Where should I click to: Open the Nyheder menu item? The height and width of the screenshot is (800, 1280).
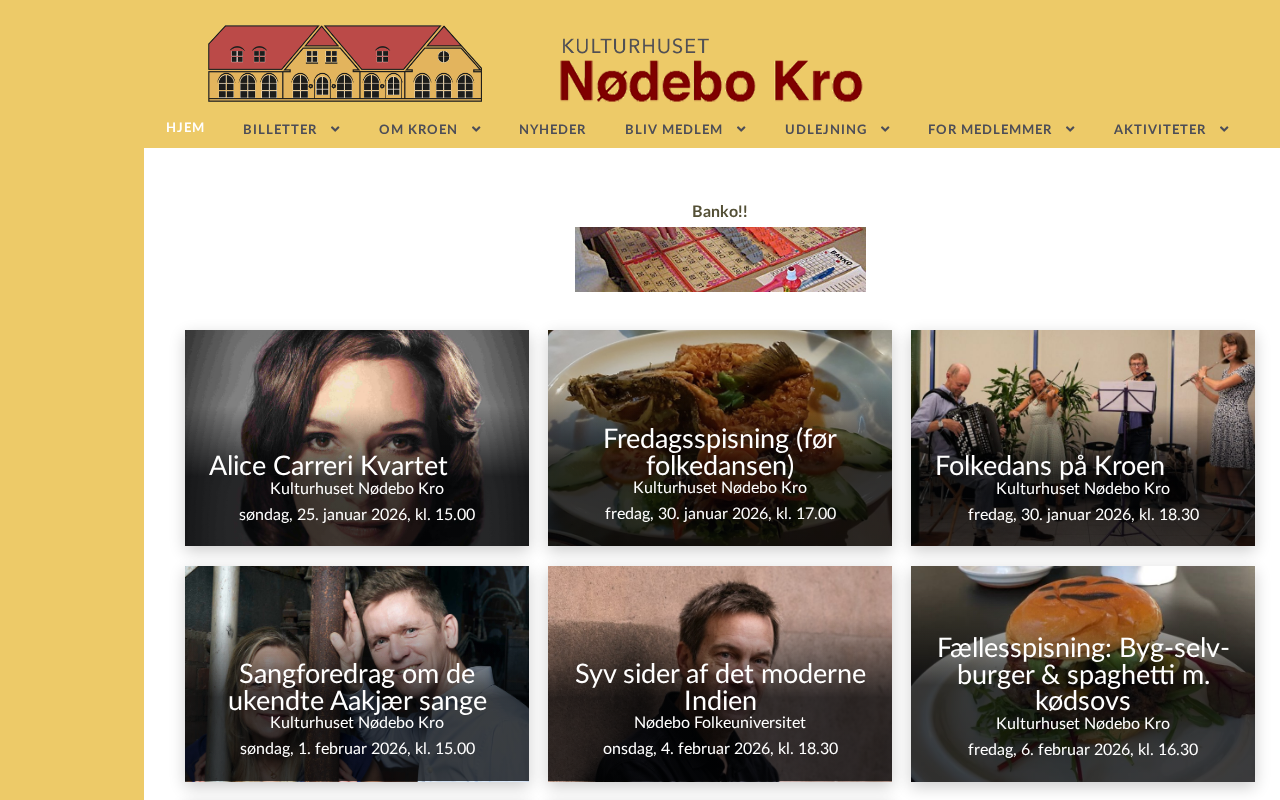(552, 129)
